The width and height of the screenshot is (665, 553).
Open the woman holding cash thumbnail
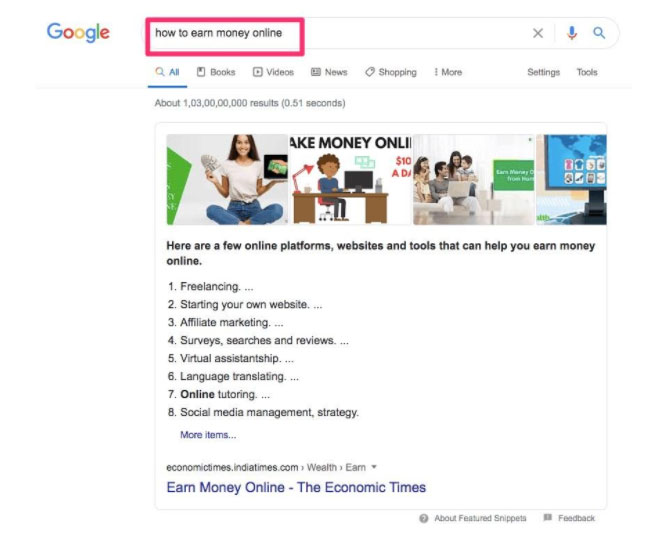point(227,179)
